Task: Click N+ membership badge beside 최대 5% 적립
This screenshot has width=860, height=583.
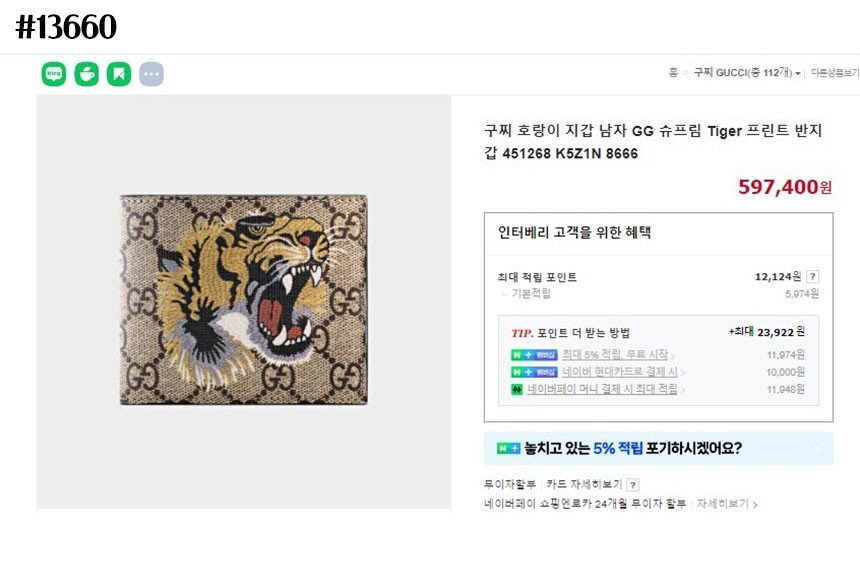Action: [x=533, y=355]
